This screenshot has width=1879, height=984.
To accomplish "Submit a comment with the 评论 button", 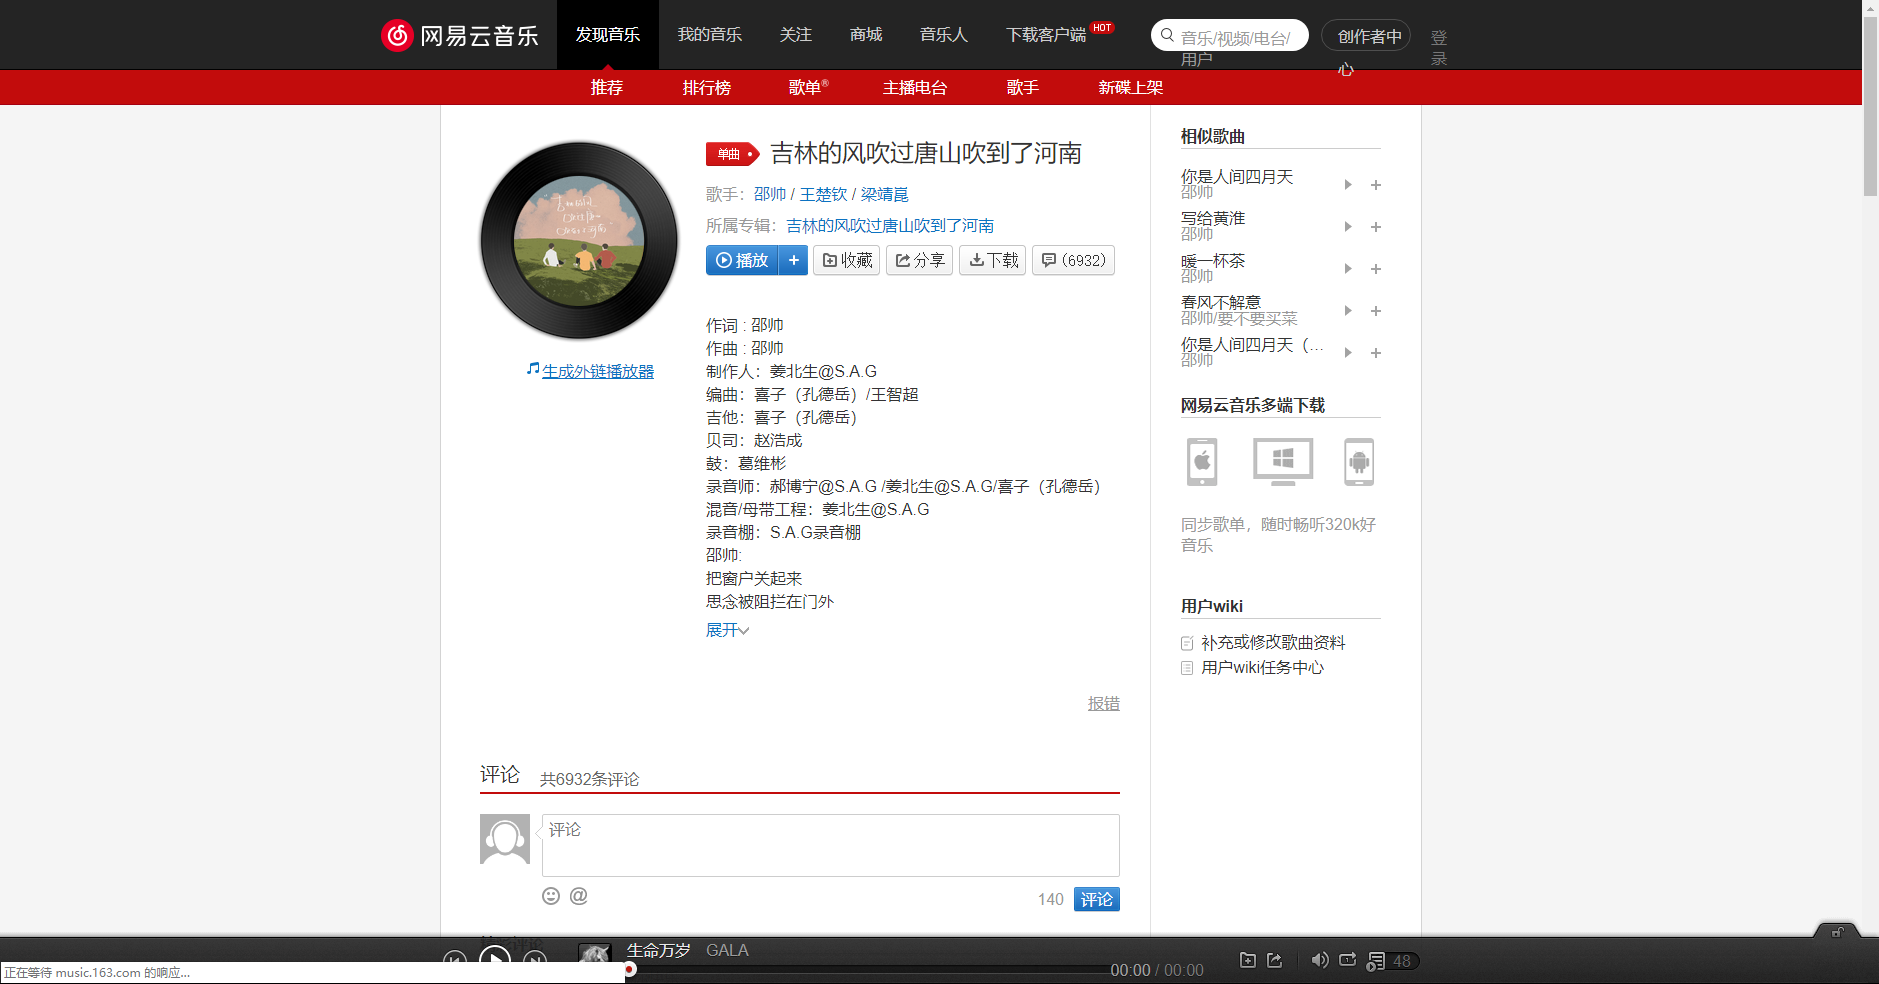I will pos(1096,898).
